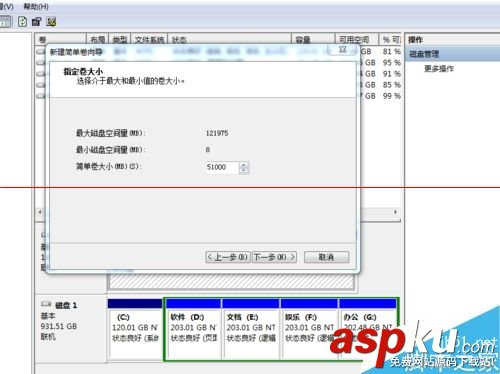The image size is (500, 374).
Task: Click the volume row showing 99 %
Action: 381,96
